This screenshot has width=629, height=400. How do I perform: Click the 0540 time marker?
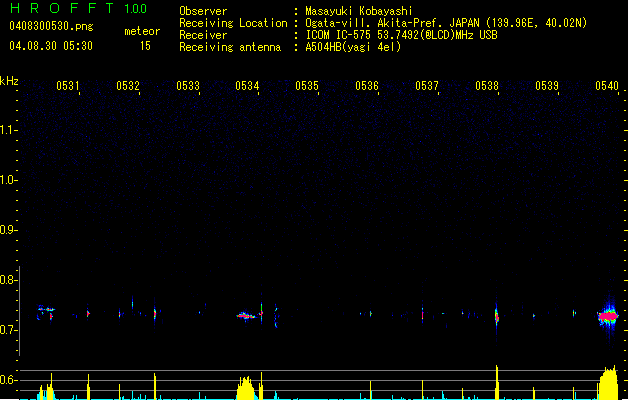(x=607, y=86)
